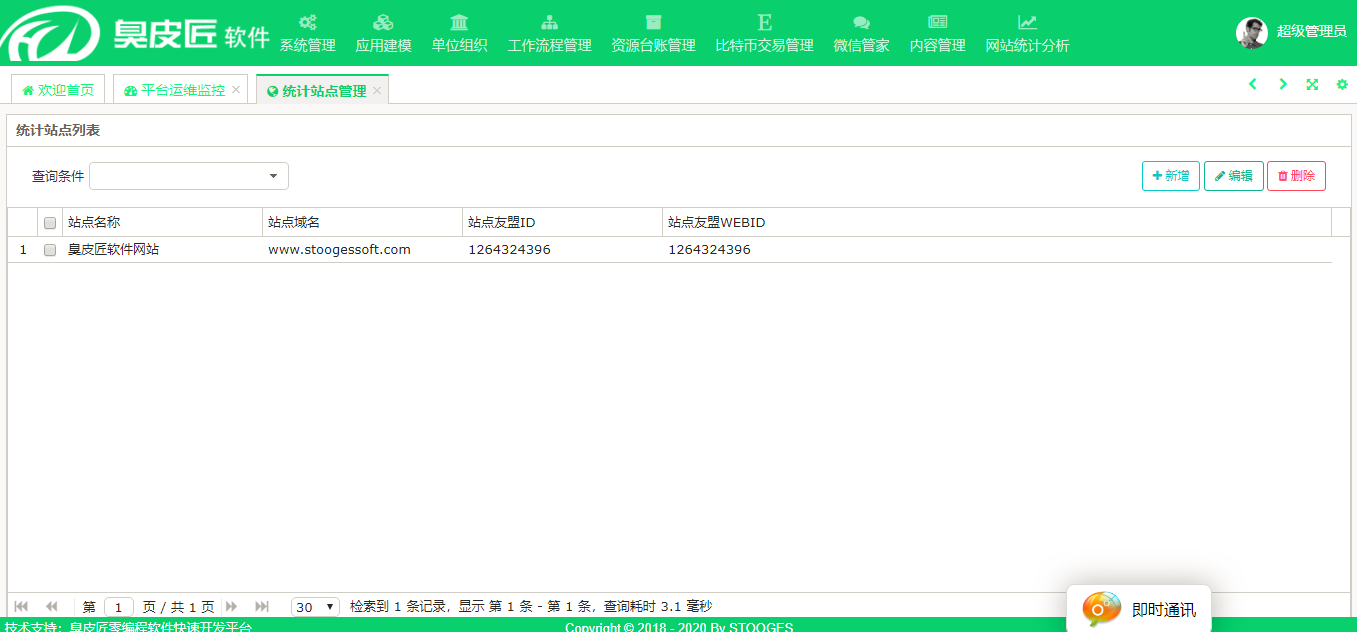The image size is (1357, 632).
Task: Click the 应用建模 cubes icon
Action: click(383, 22)
